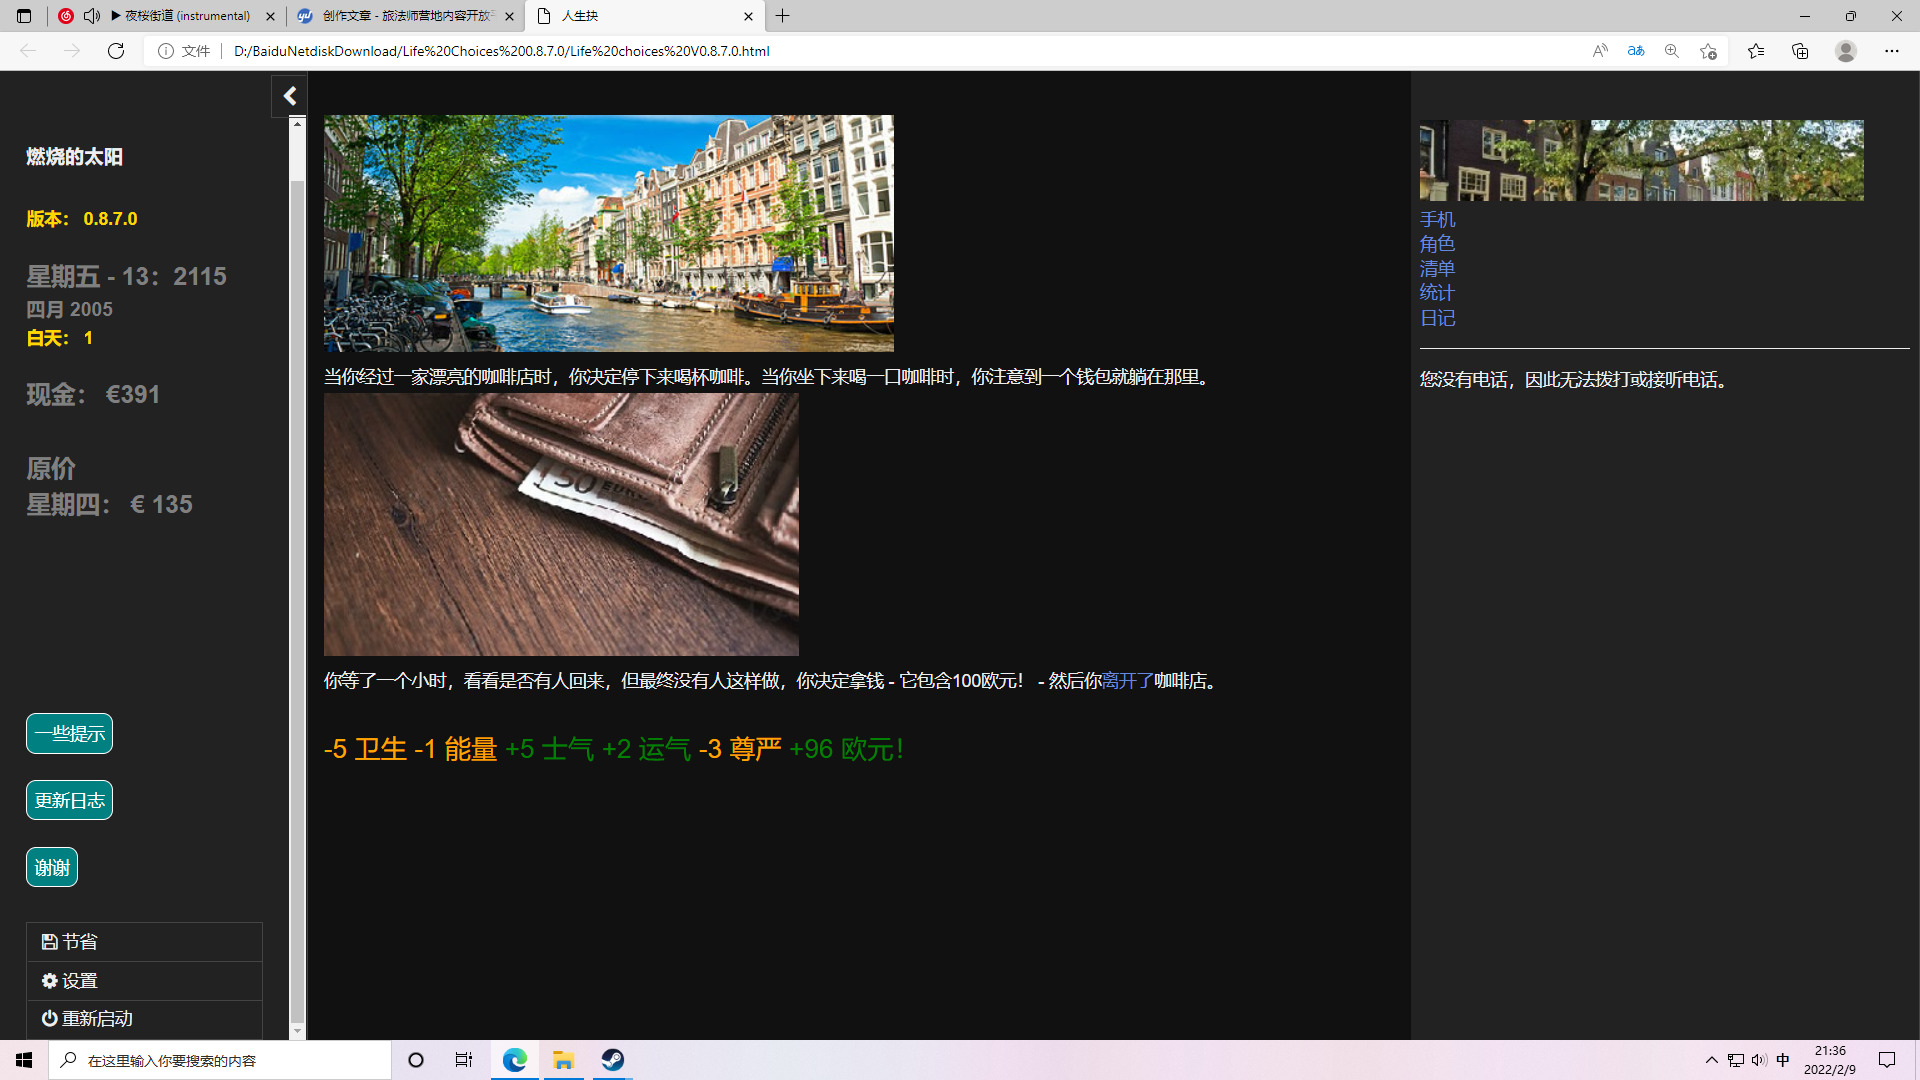Click the sidebar scrollbar down arrow
Viewport: 1920px width, 1080px height.
297,1031
